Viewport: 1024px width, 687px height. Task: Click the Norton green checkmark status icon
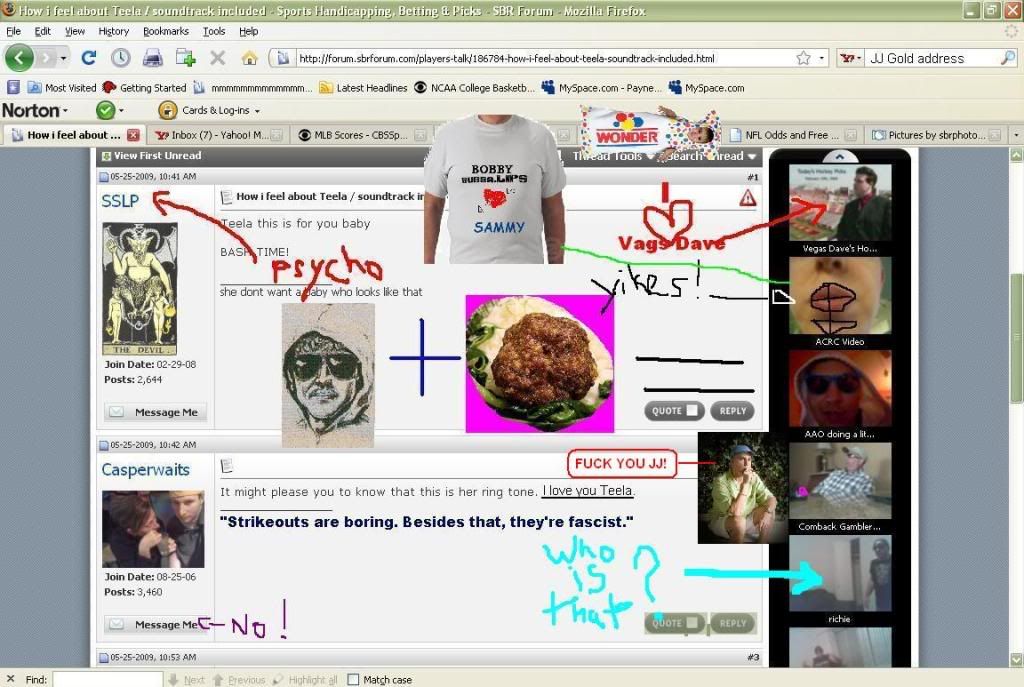point(105,110)
